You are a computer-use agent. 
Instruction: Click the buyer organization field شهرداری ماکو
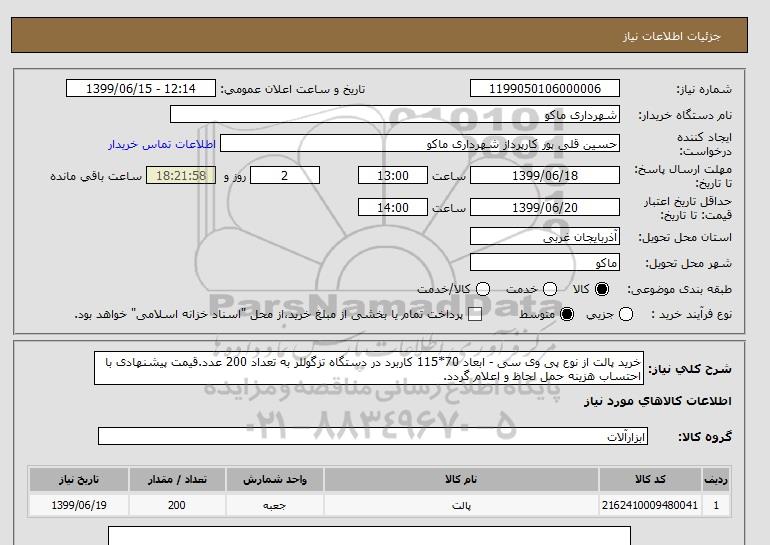click(x=395, y=114)
